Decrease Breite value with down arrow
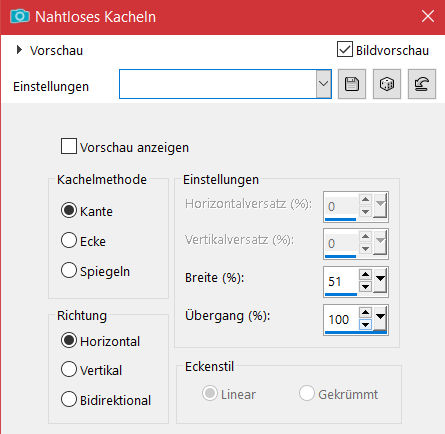The height and width of the screenshot is (434, 445). [x=365, y=286]
